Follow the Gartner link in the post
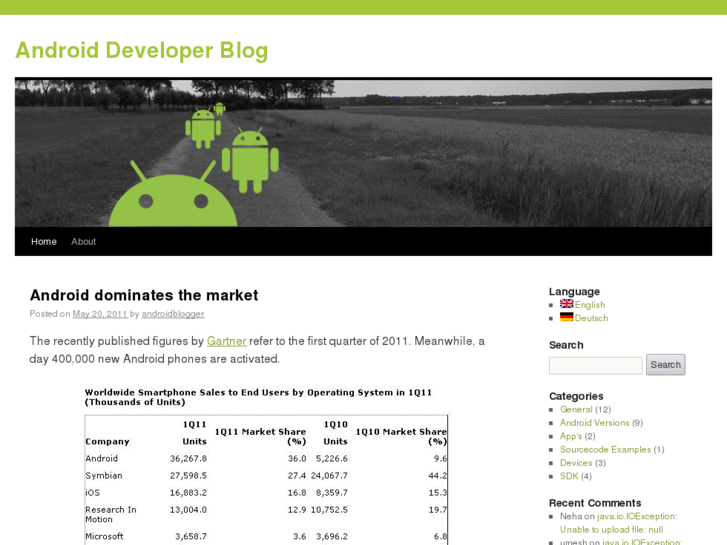The width and height of the screenshot is (727, 545). pyautogui.click(x=226, y=341)
